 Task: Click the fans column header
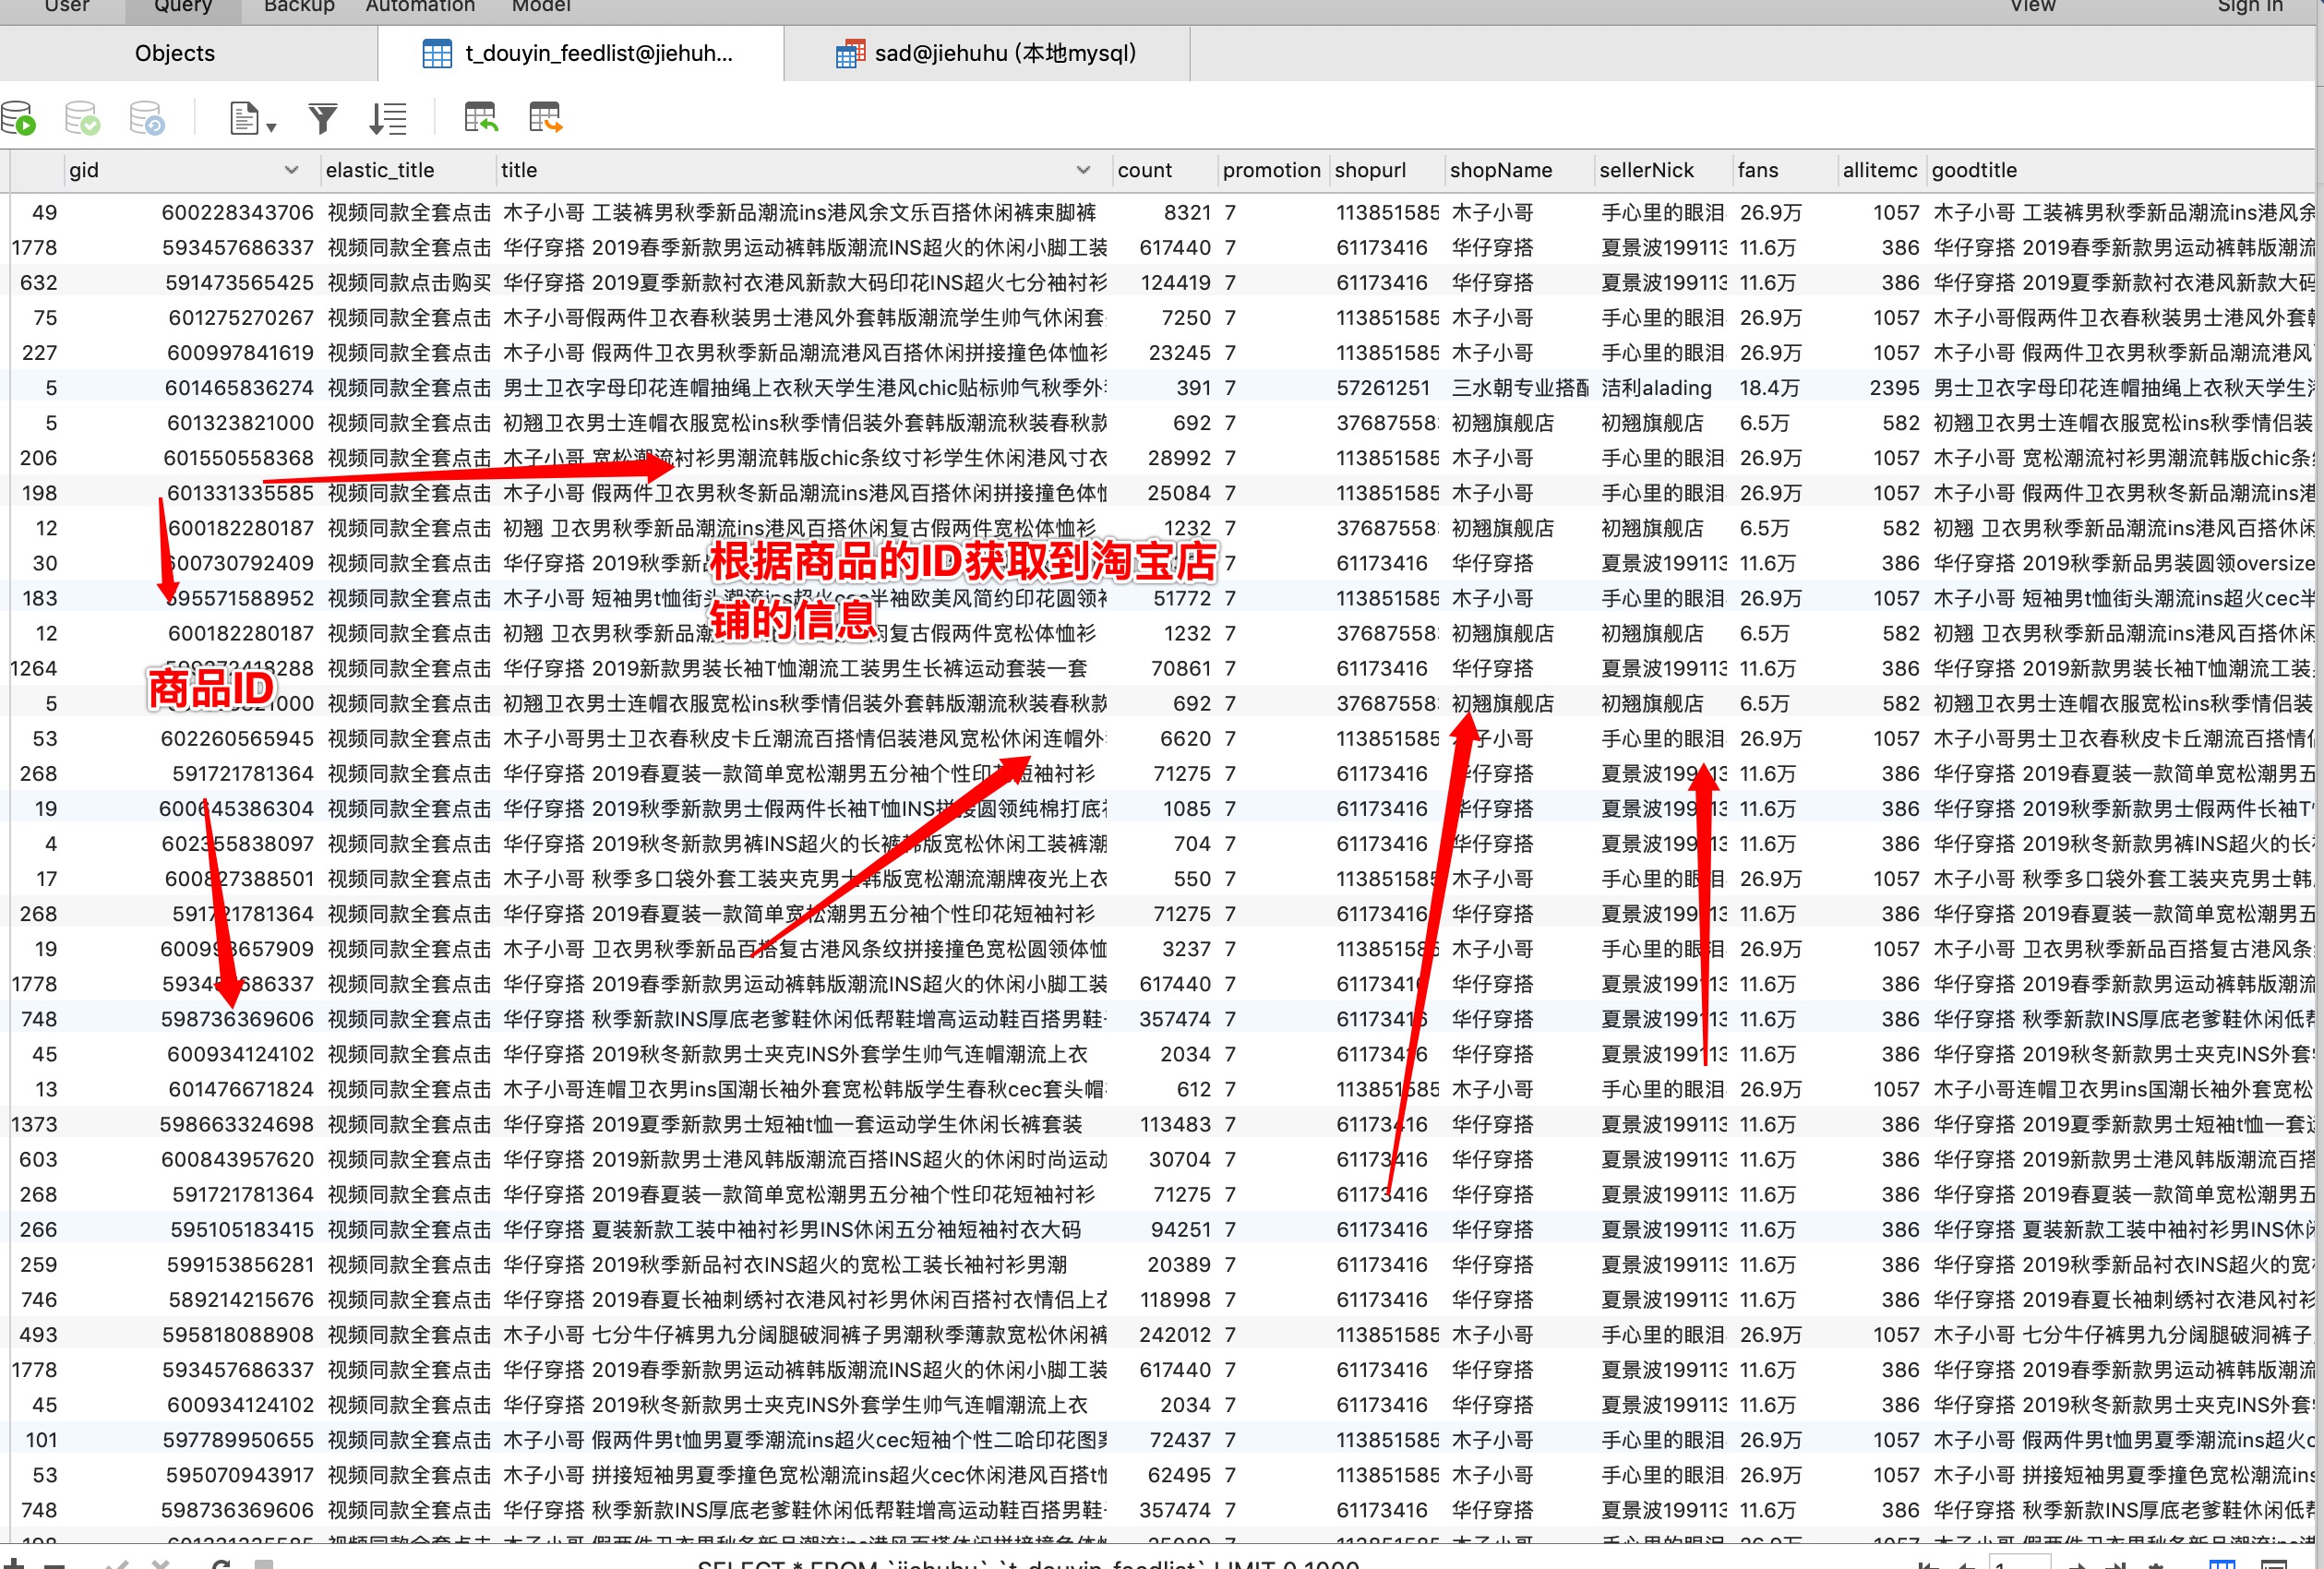(1757, 170)
